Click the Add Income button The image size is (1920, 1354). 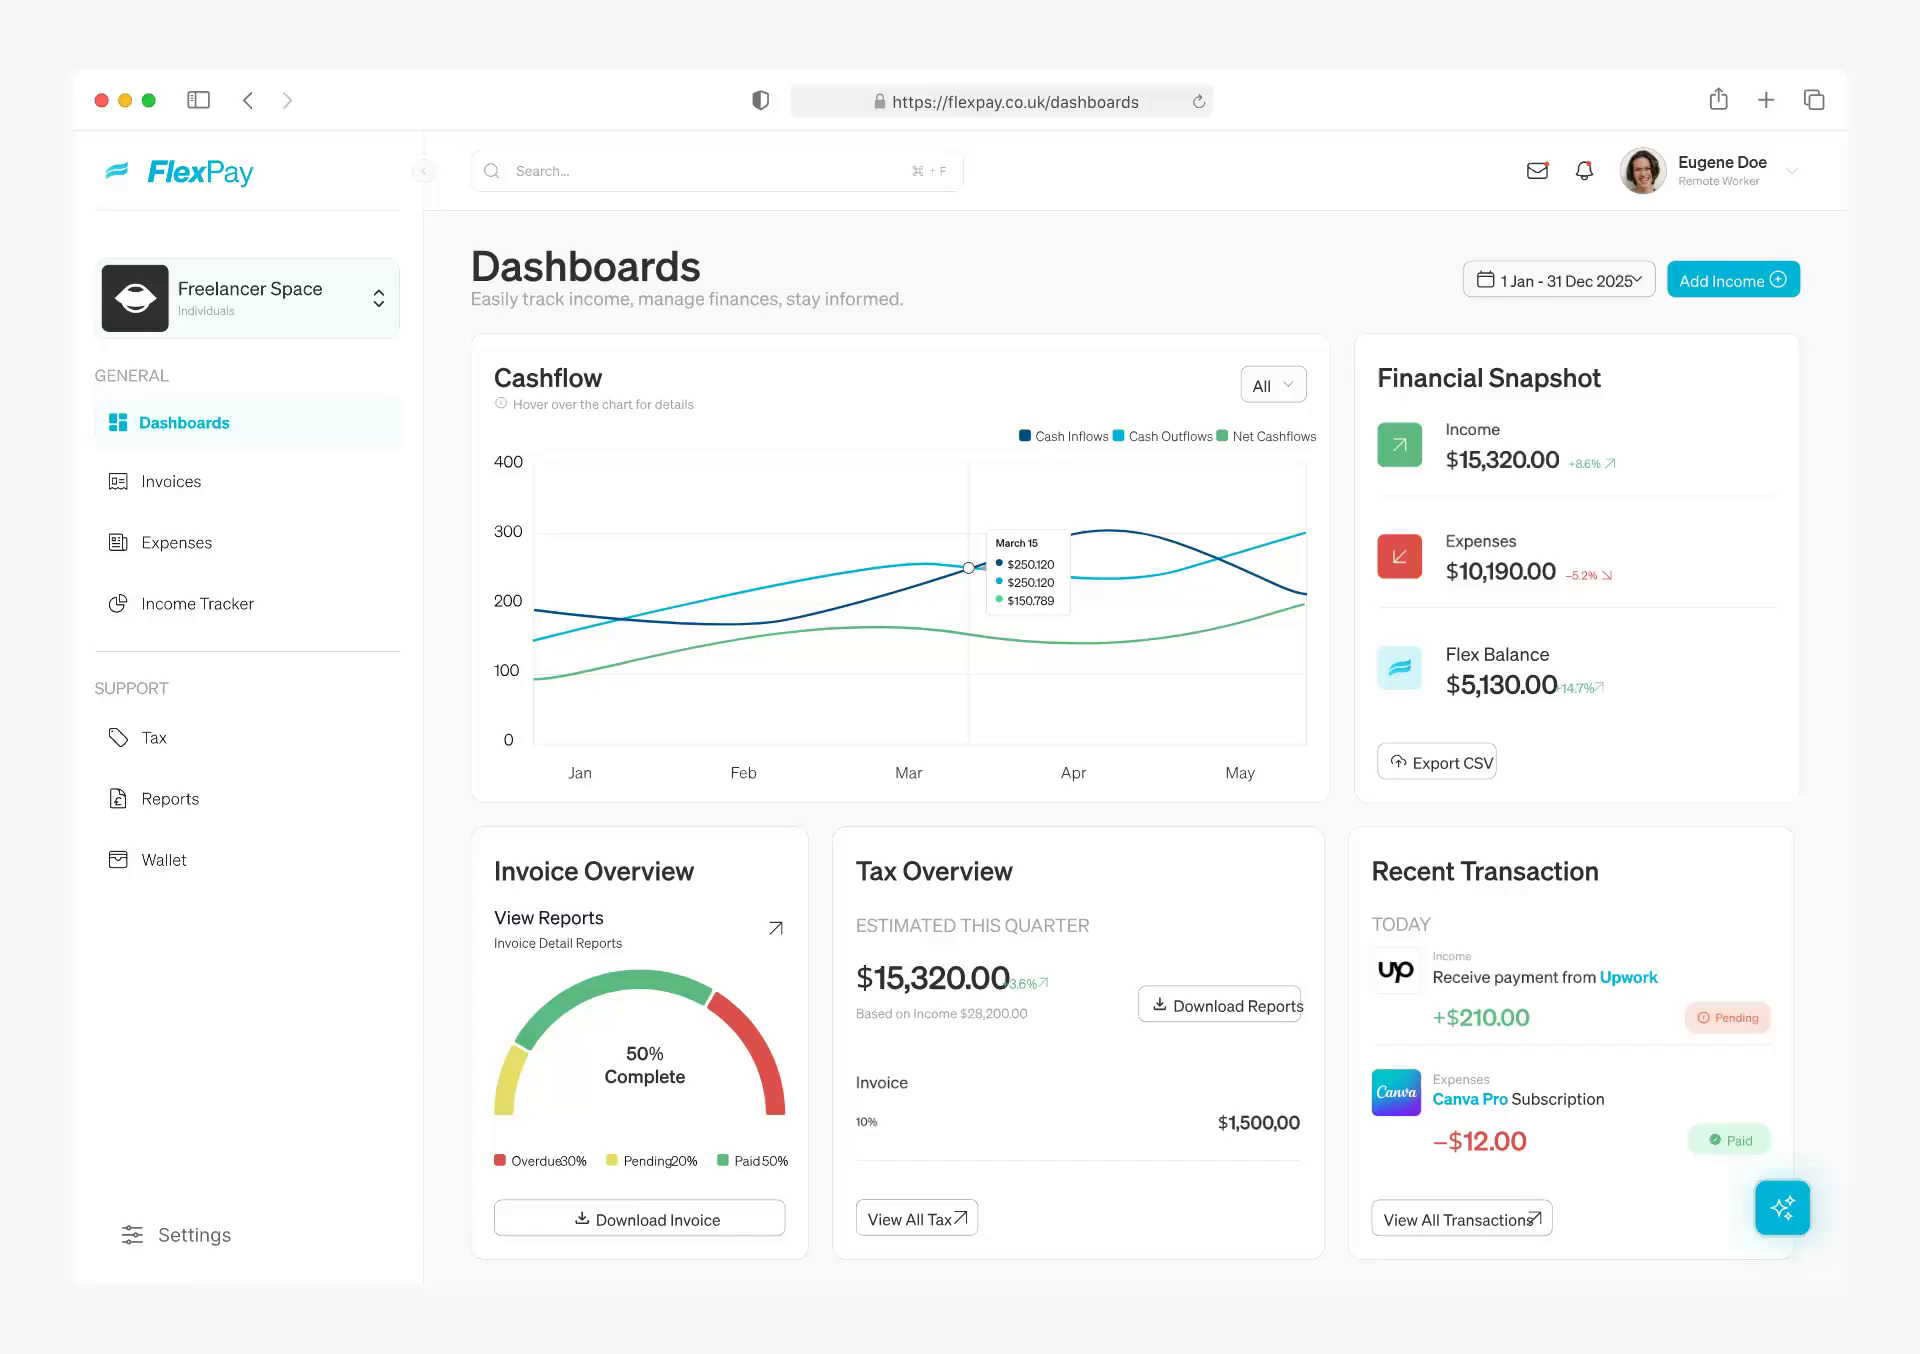pyautogui.click(x=1732, y=280)
